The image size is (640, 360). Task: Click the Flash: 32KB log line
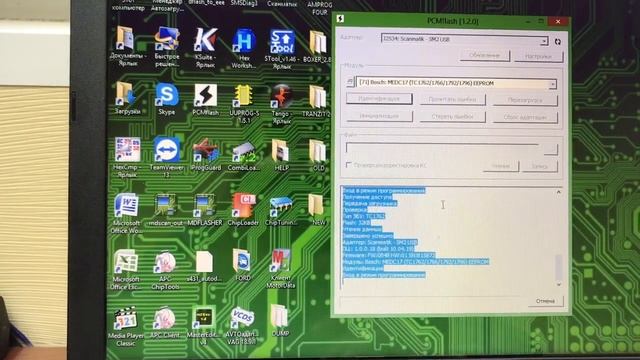pos(356,223)
